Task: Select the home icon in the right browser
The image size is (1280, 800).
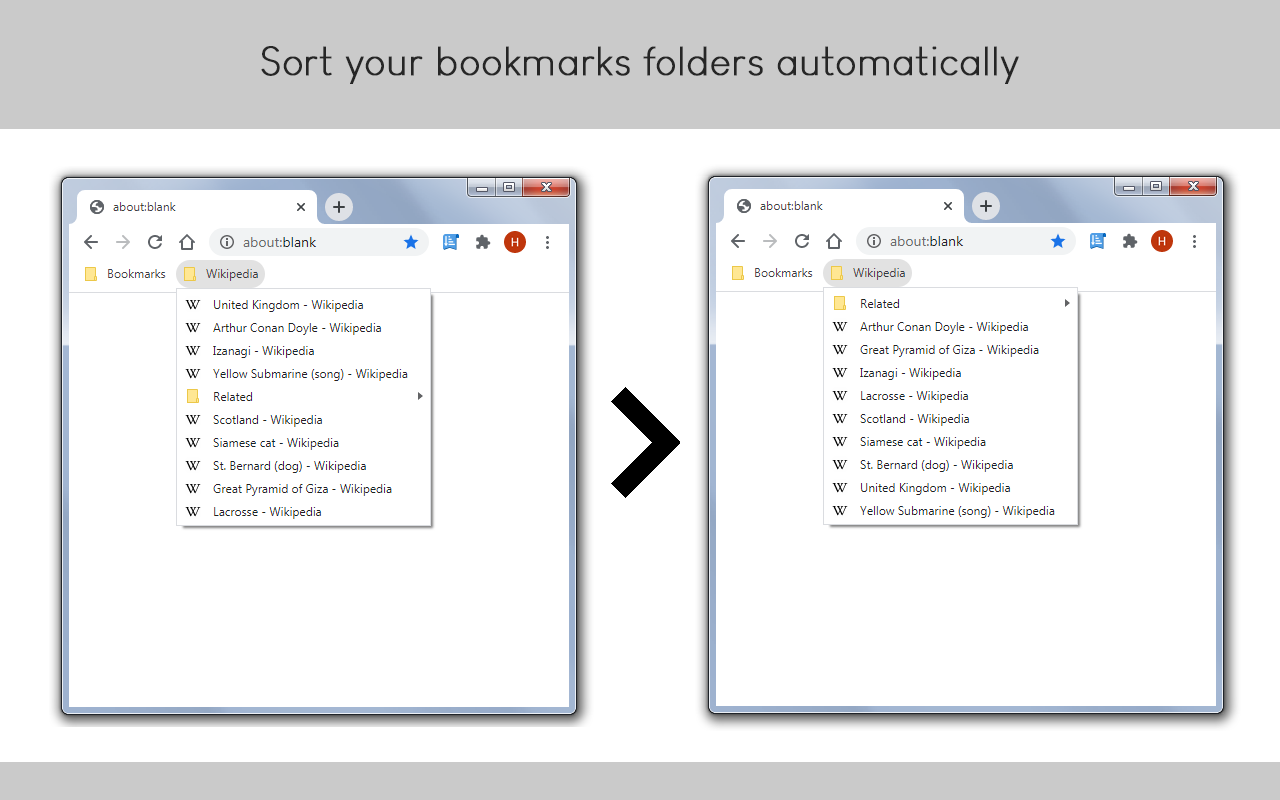Action: pos(834,241)
